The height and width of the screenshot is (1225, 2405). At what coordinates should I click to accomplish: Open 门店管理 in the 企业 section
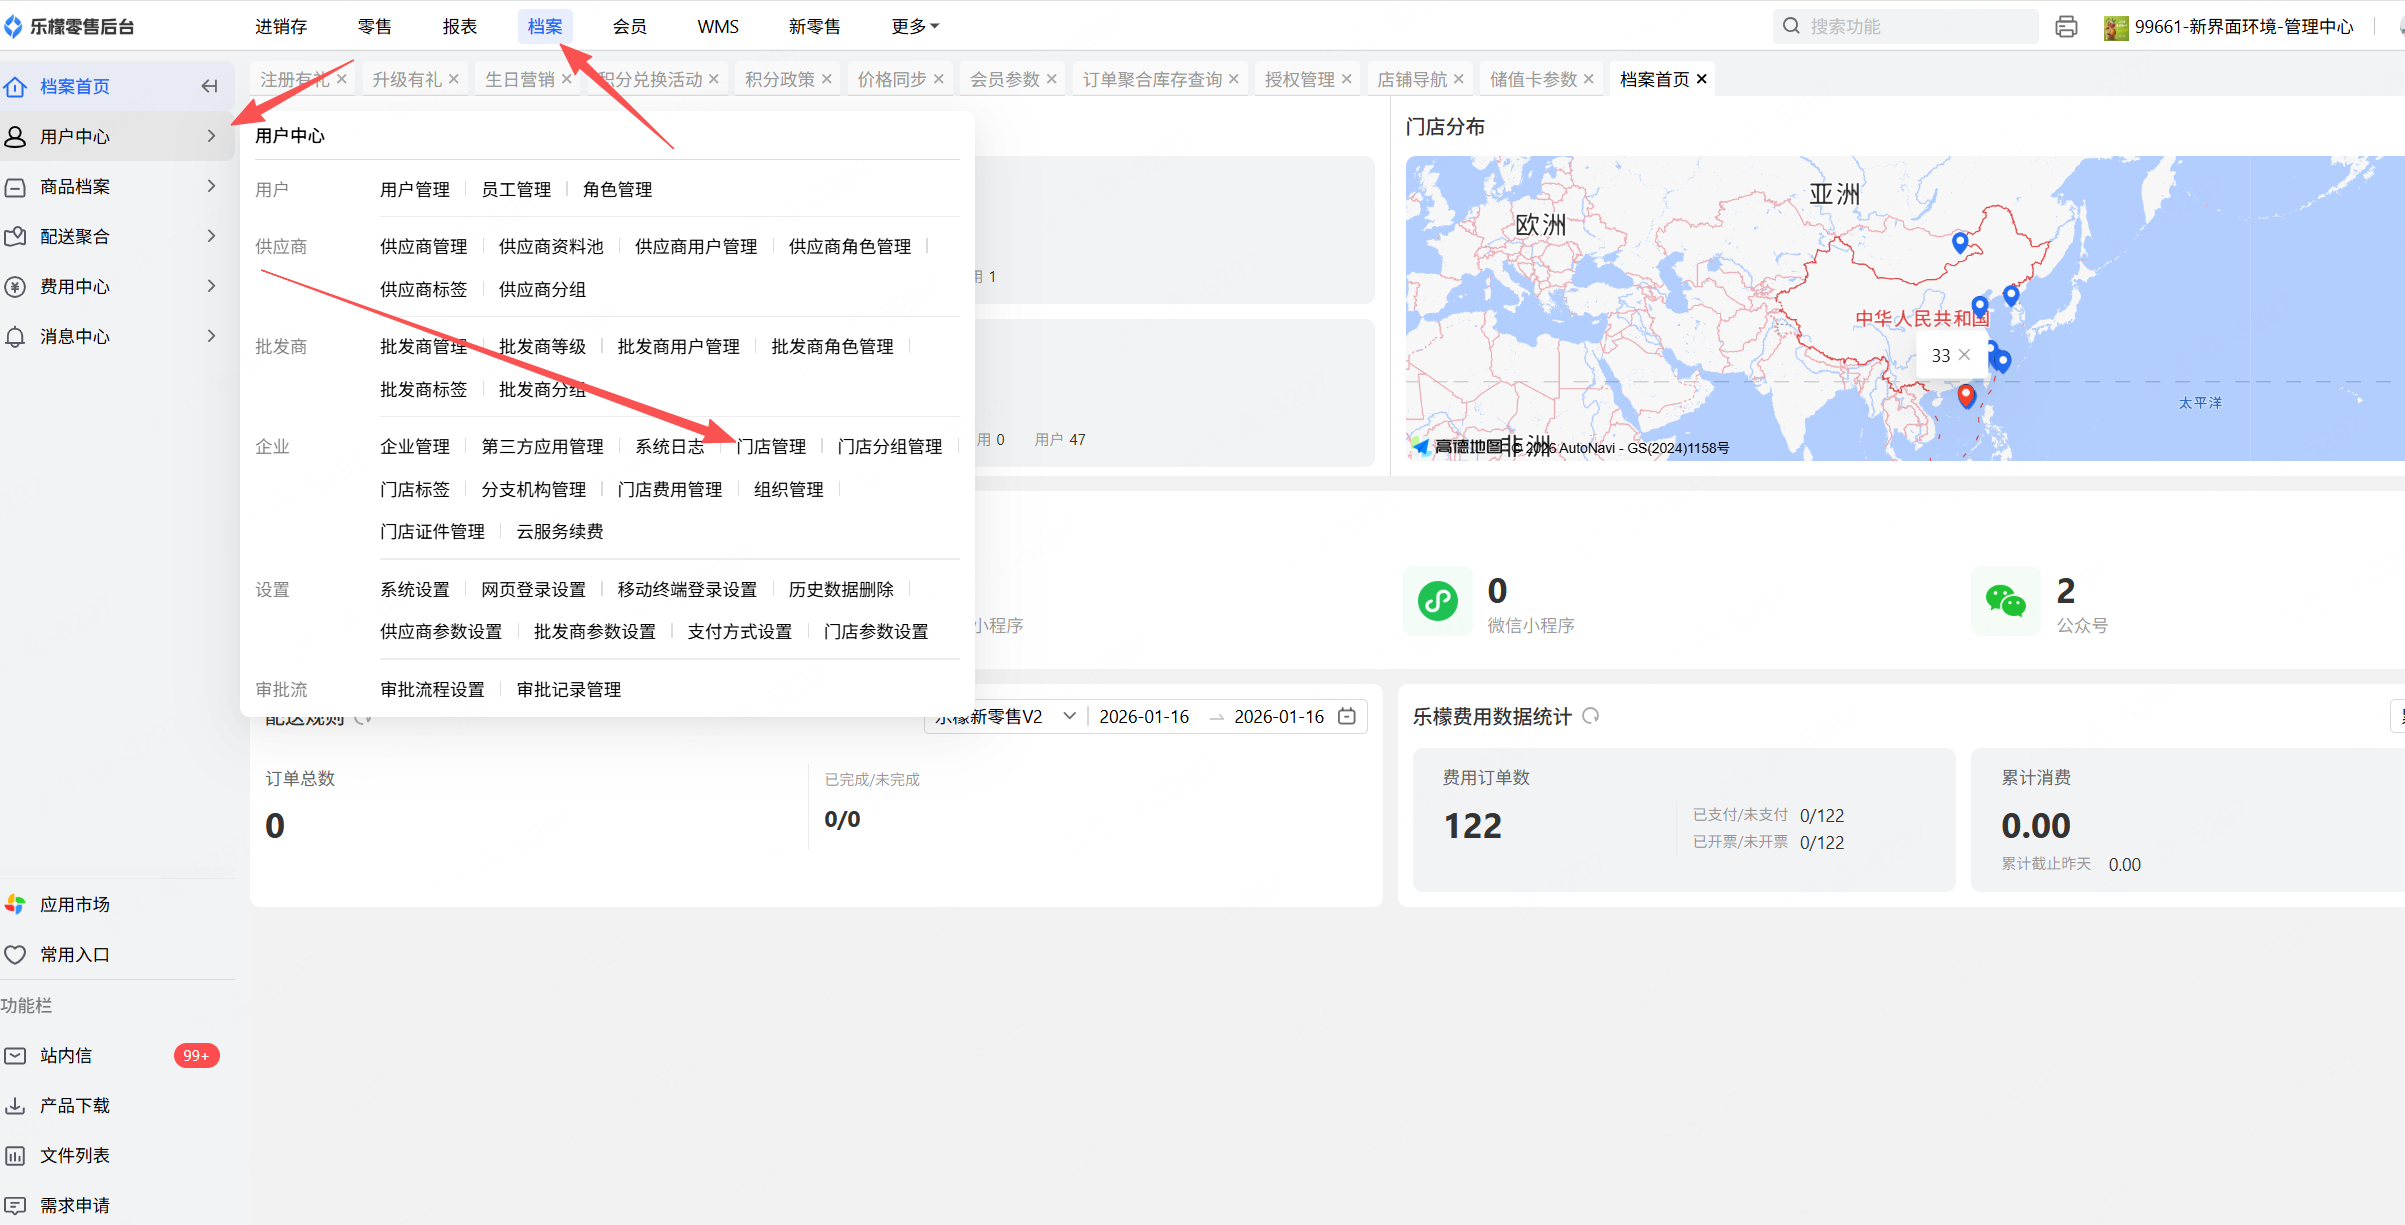click(771, 447)
